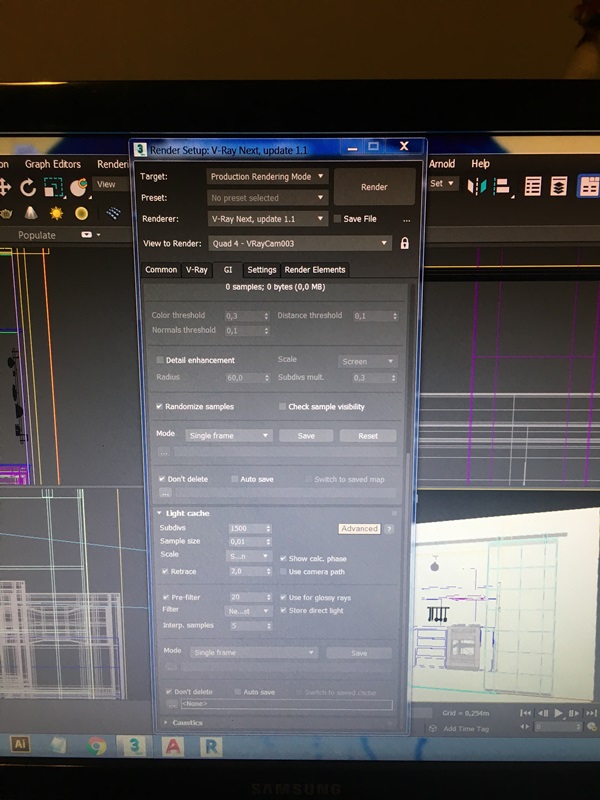Open AutoCAD from taskbar
The width and height of the screenshot is (600, 800).
point(173,747)
